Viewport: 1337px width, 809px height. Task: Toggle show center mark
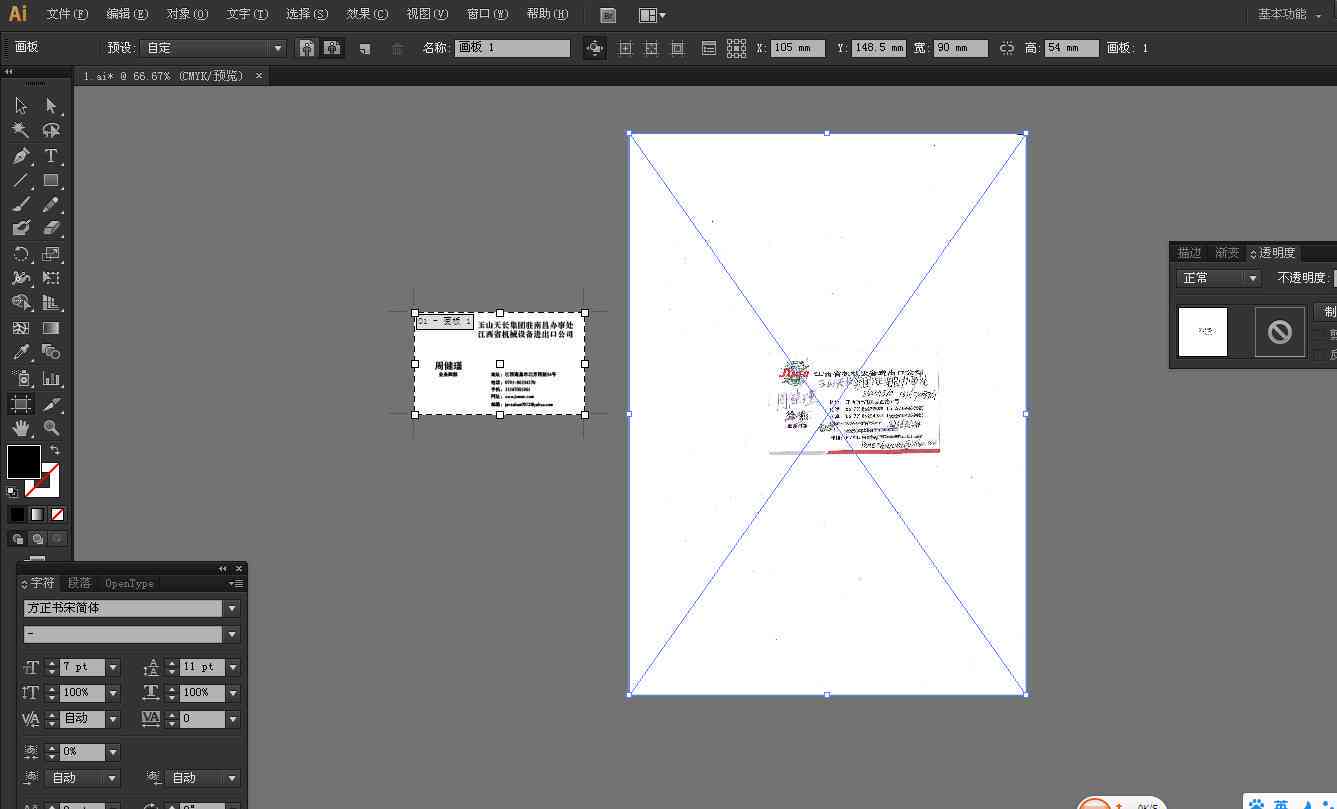(626, 48)
